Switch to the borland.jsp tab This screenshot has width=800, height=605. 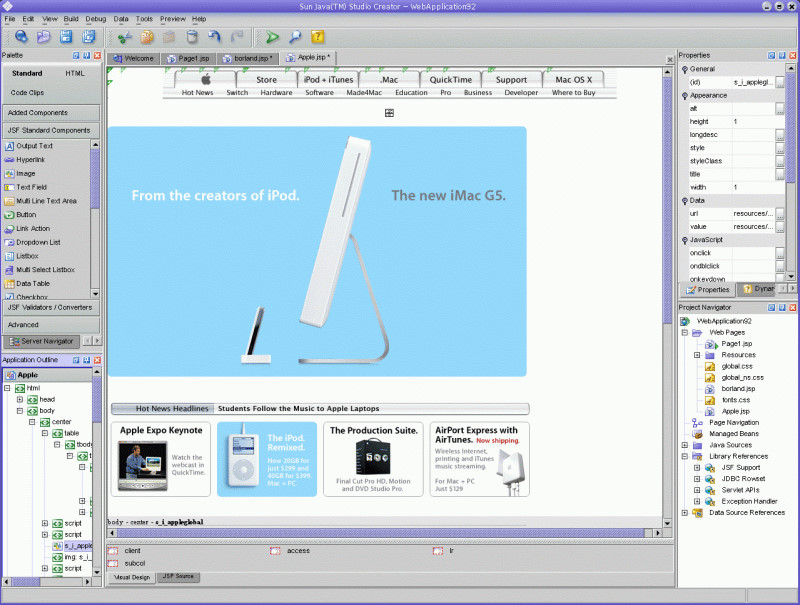248,59
